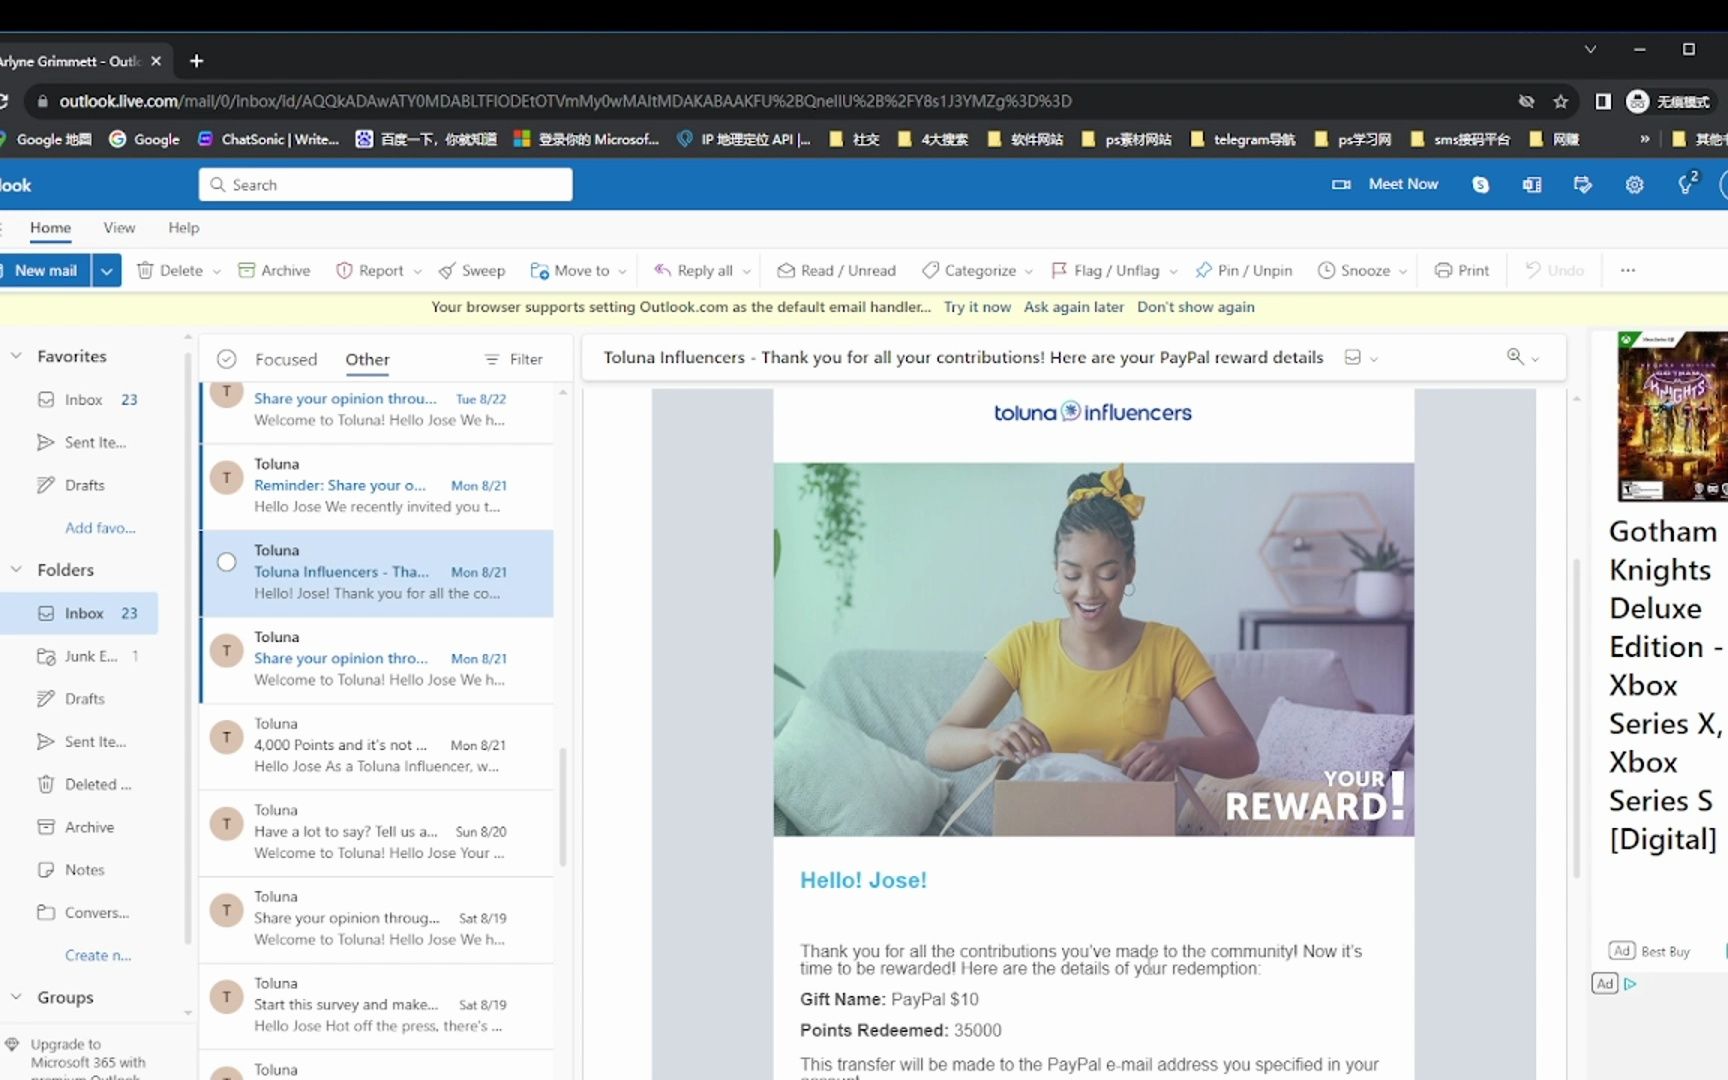Image resolution: width=1728 pixels, height=1080 pixels.
Task: Expand Categorize dropdown chevron
Action: point(1028,271)
